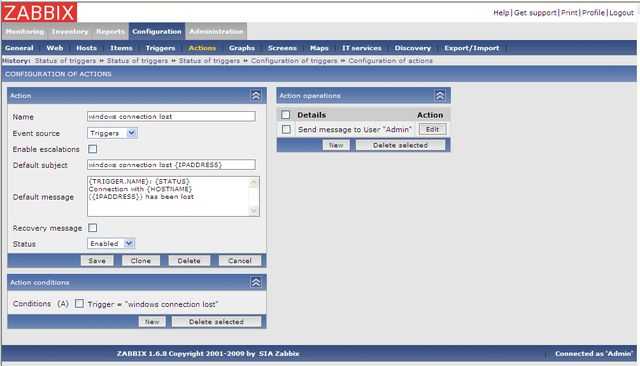Go to Export/Import submenu

472,48
